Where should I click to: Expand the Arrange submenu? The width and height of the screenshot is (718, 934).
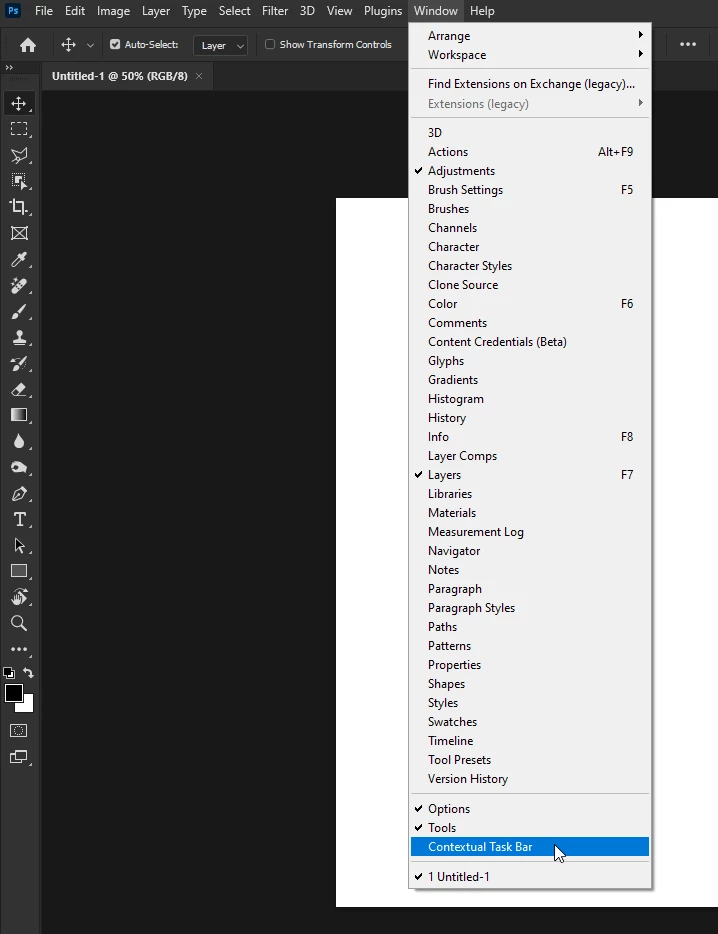point(530,36)
